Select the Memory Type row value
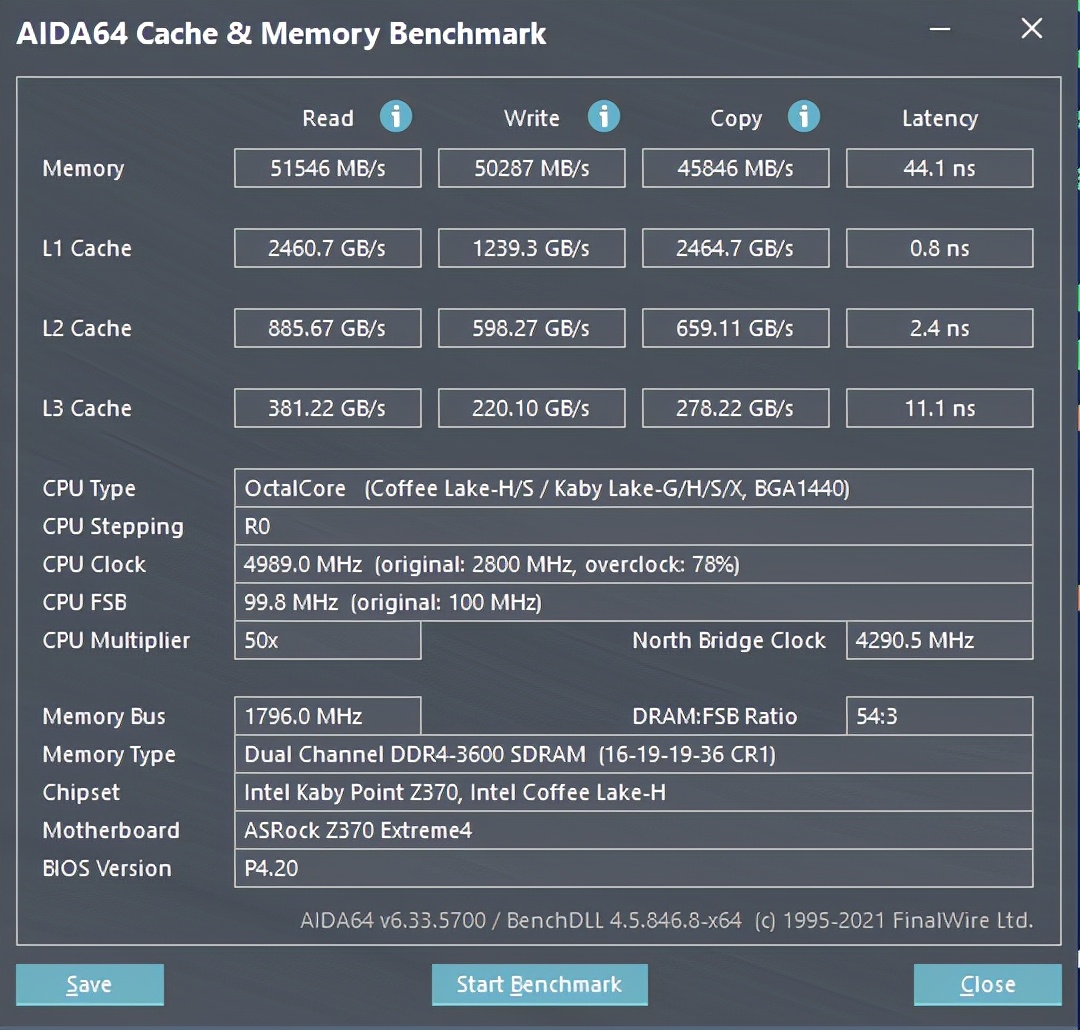Screen dimensions: 1080x1030 [x=633, y=754]
